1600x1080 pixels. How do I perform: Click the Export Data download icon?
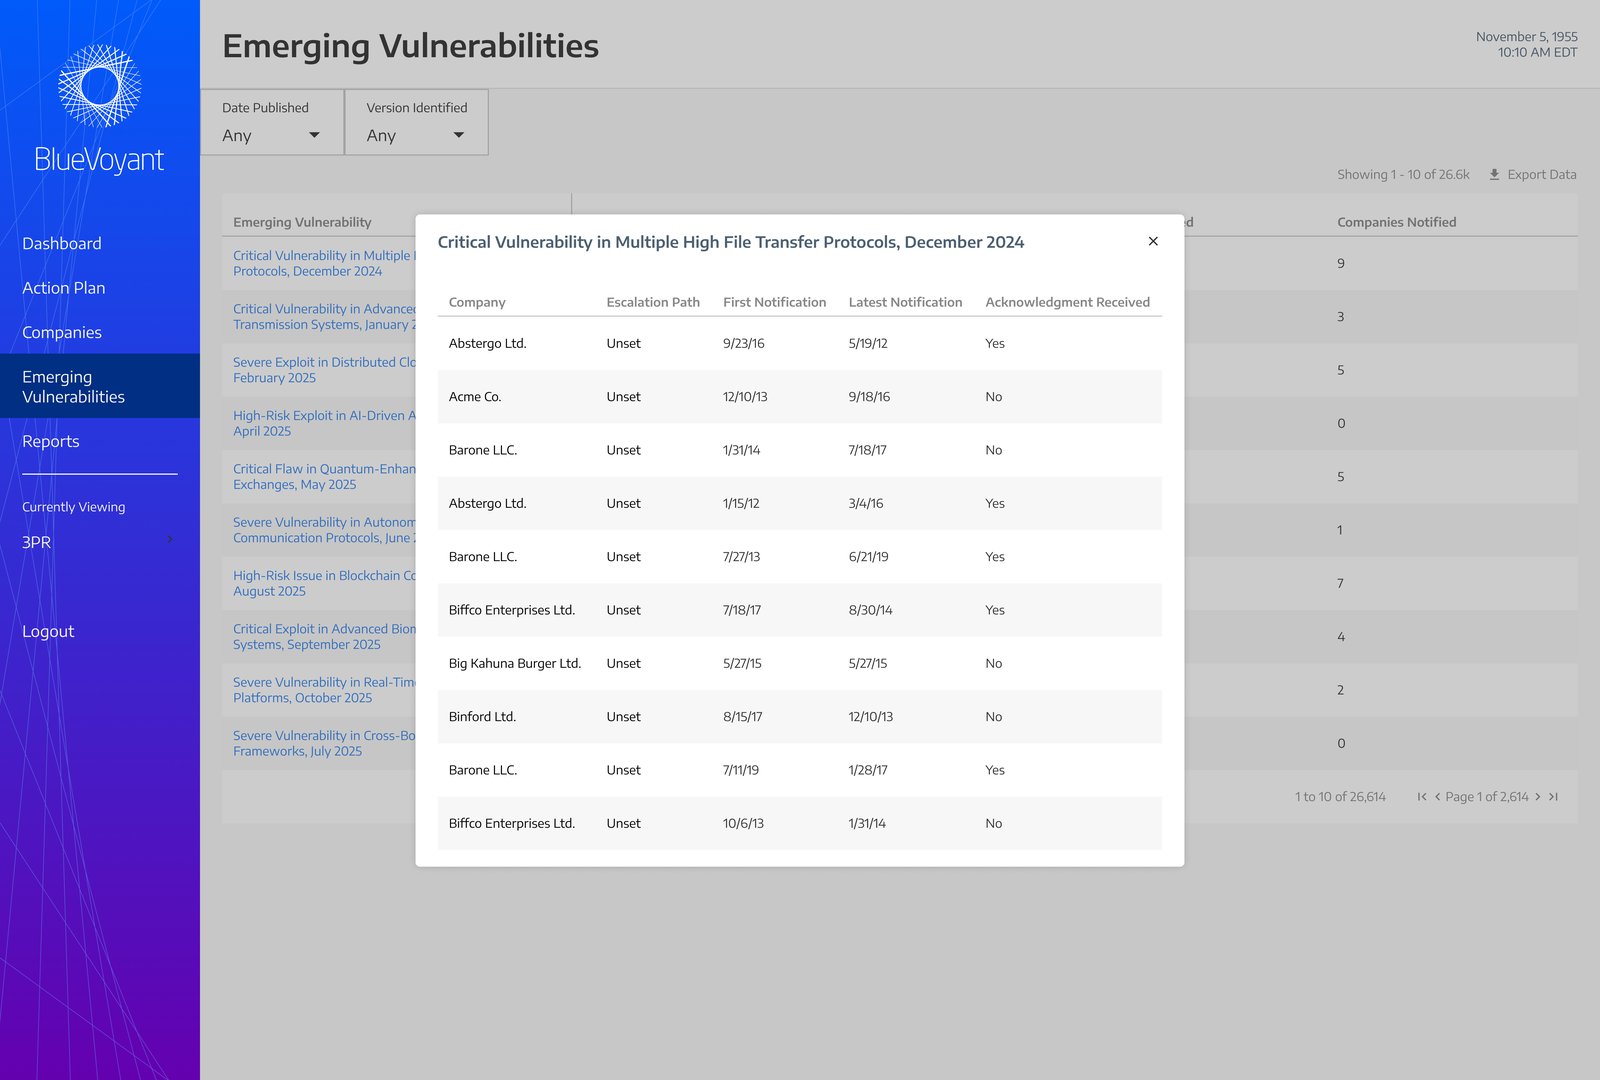[1494, 174]
